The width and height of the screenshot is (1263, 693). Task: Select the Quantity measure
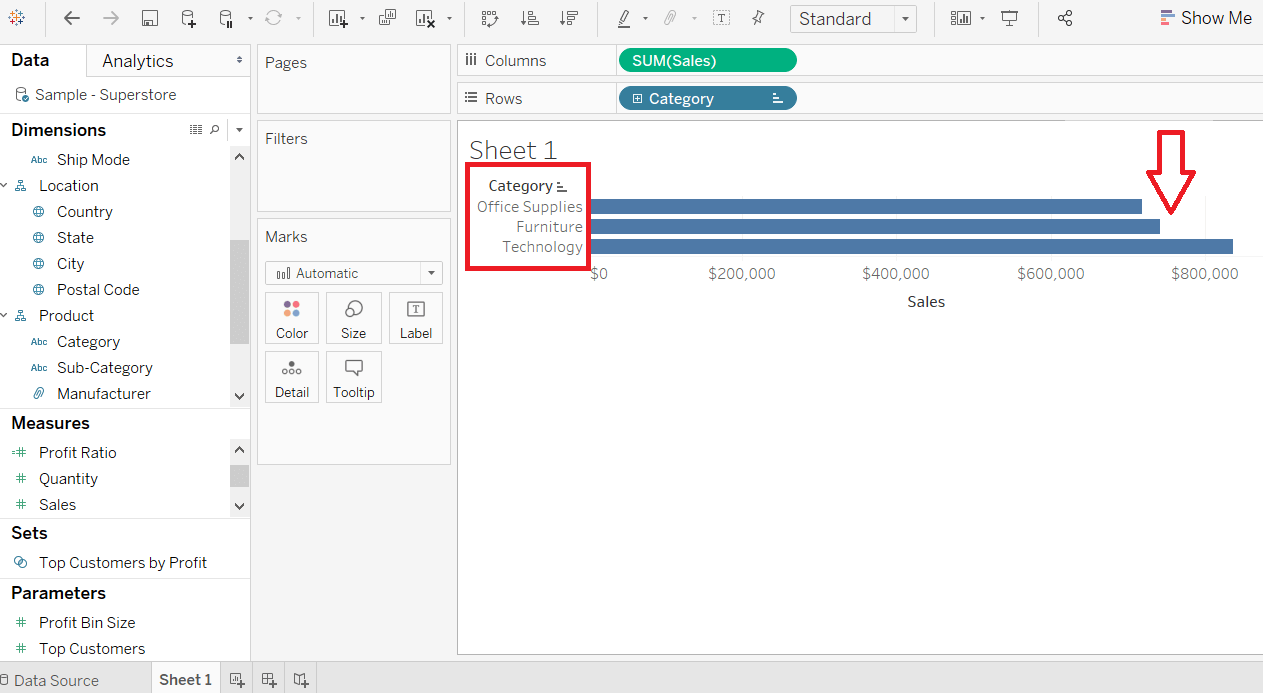click(68, 479)
